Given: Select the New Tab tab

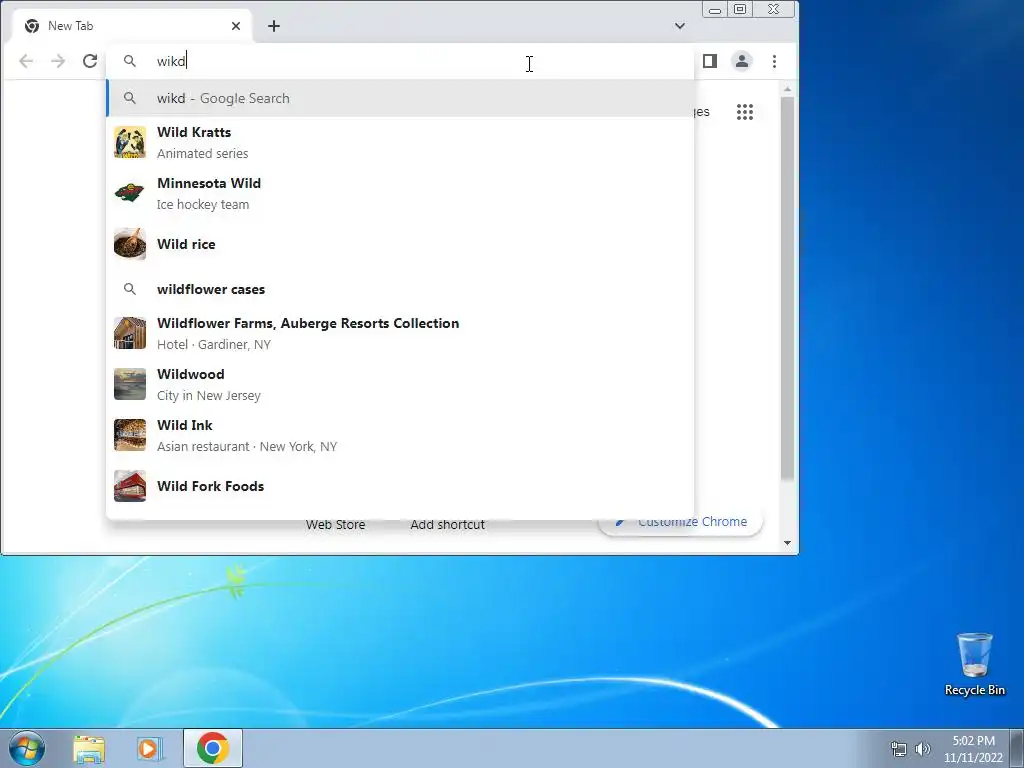Looking at the screenshot, I should tap(131, 26).
